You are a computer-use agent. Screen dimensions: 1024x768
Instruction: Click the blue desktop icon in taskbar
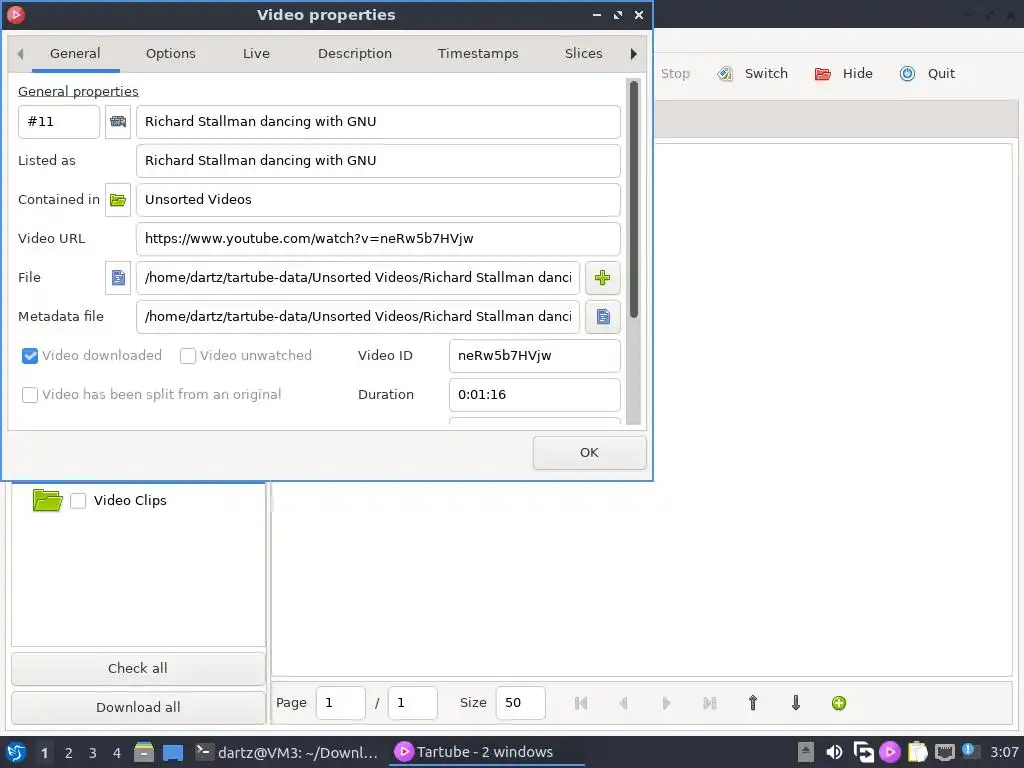click(173, 753)
